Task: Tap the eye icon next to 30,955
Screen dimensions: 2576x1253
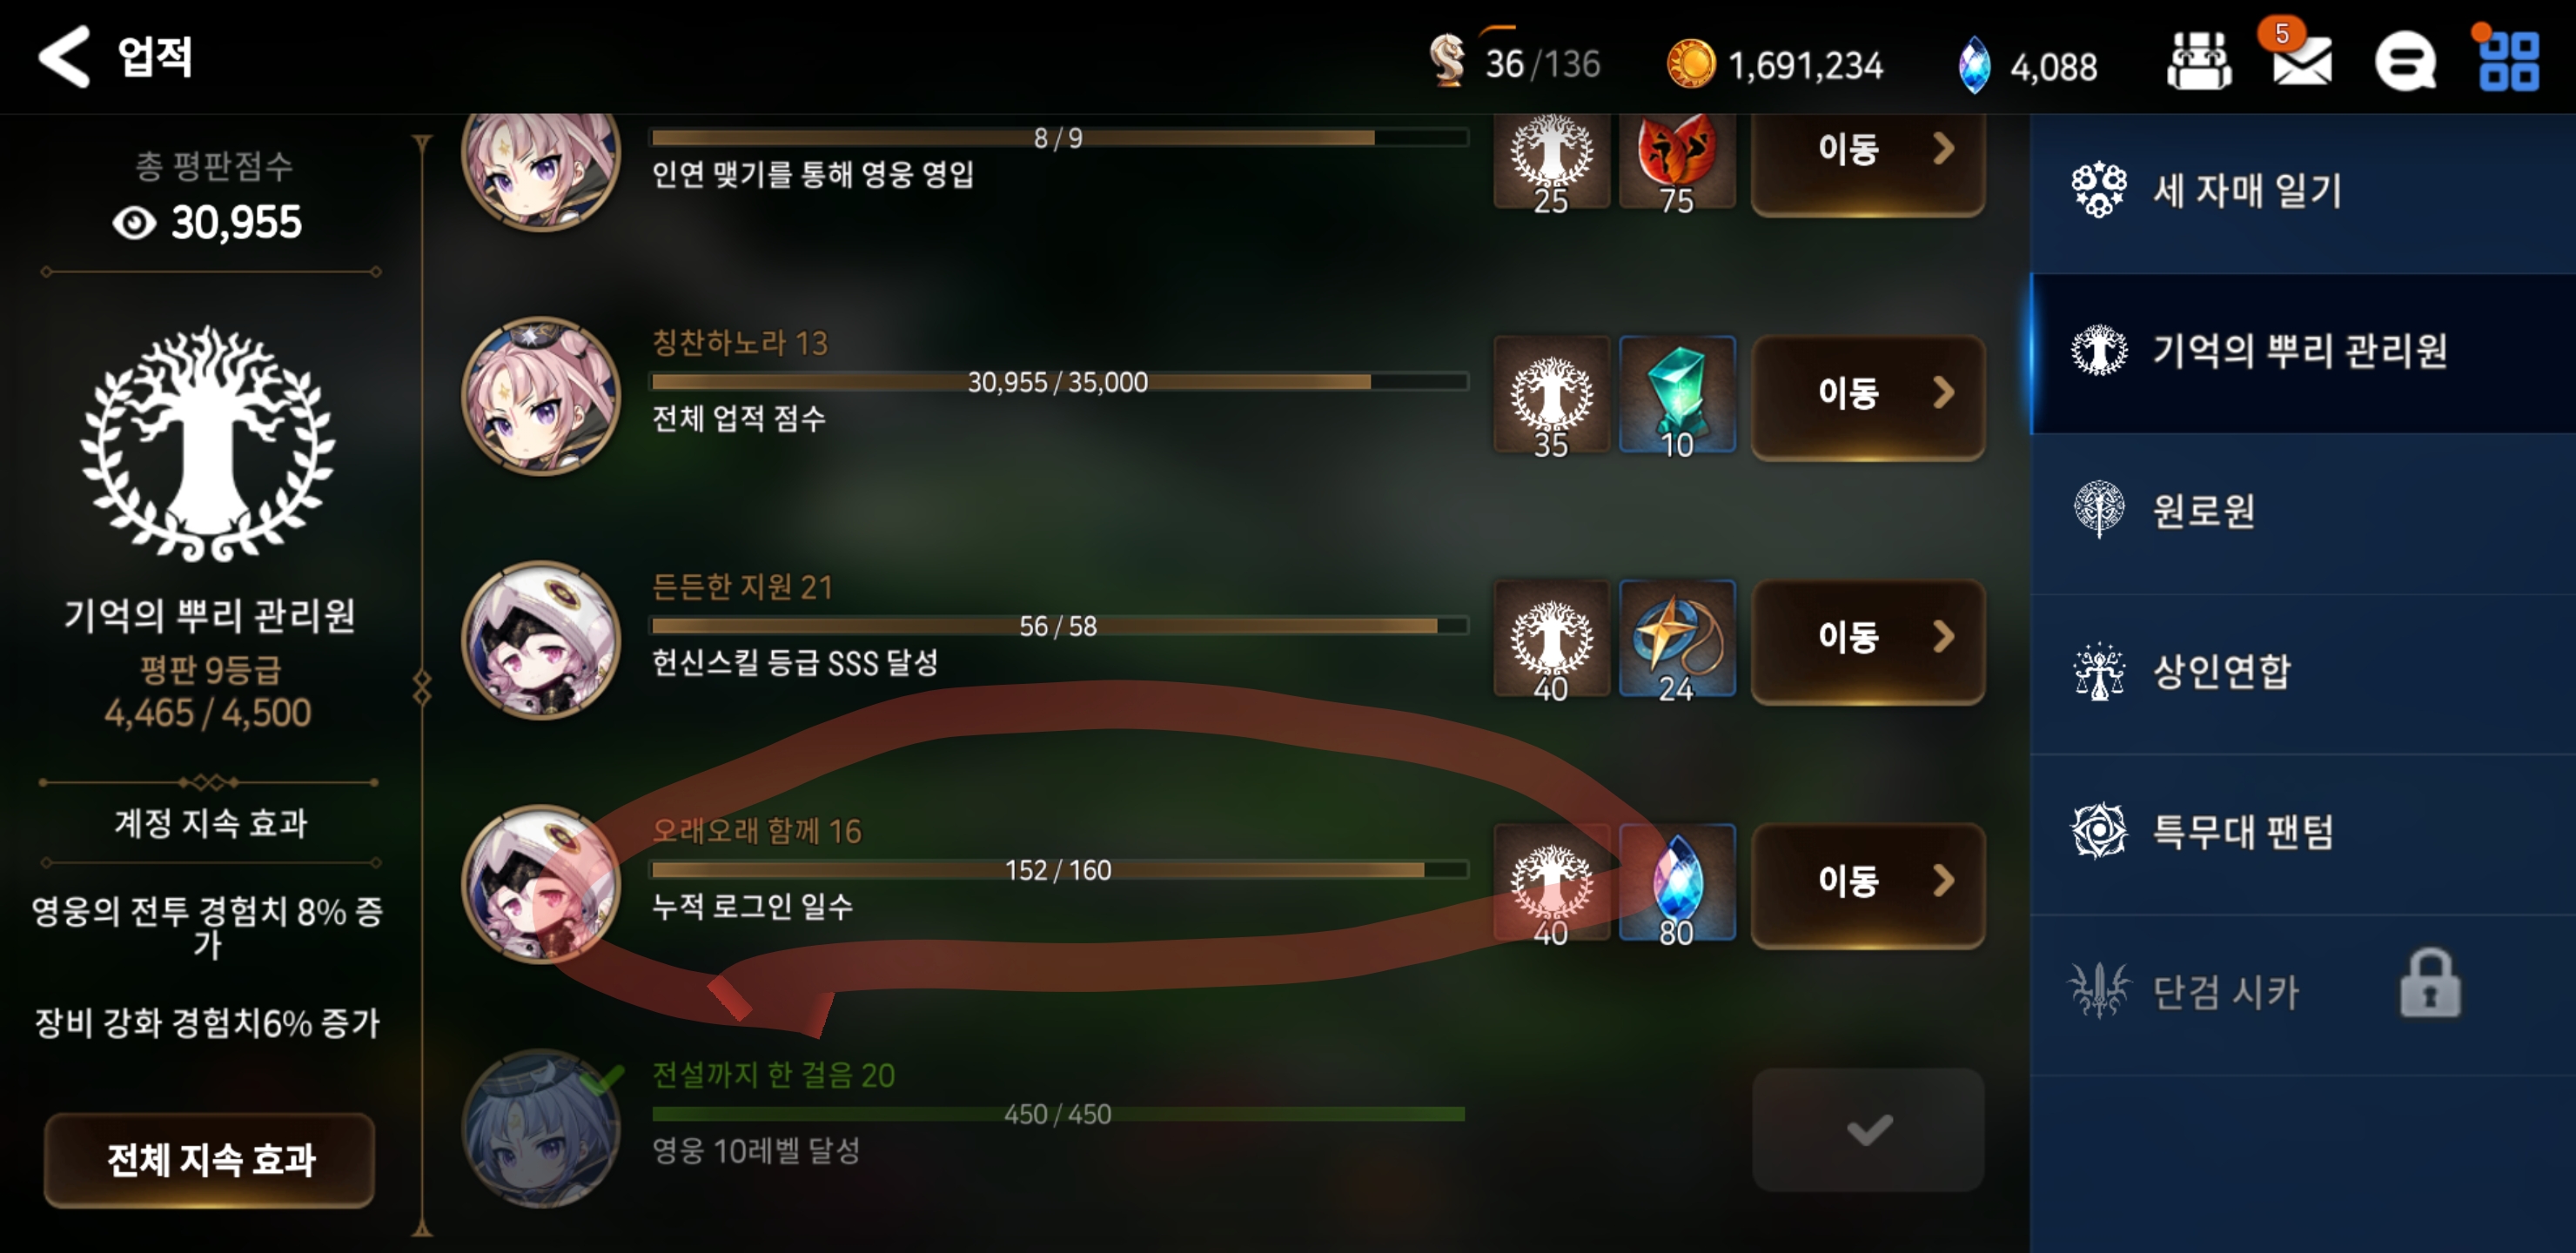Action: 134,222
